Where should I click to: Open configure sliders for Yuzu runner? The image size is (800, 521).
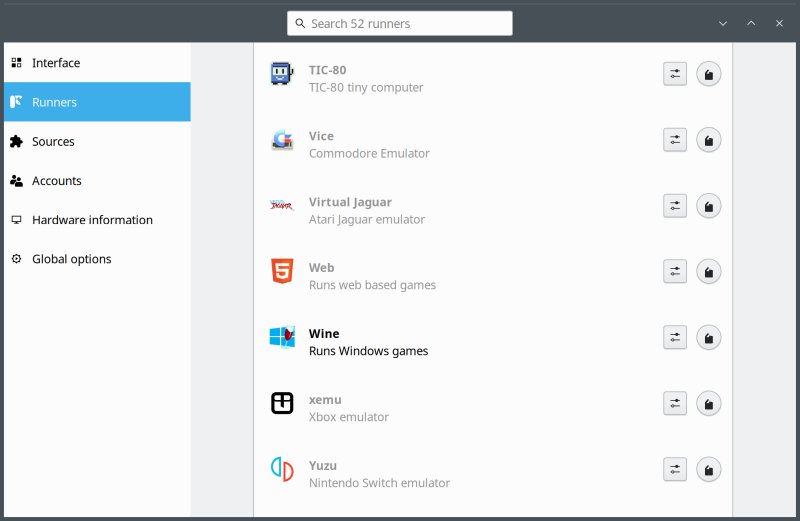tap(675, 470)
